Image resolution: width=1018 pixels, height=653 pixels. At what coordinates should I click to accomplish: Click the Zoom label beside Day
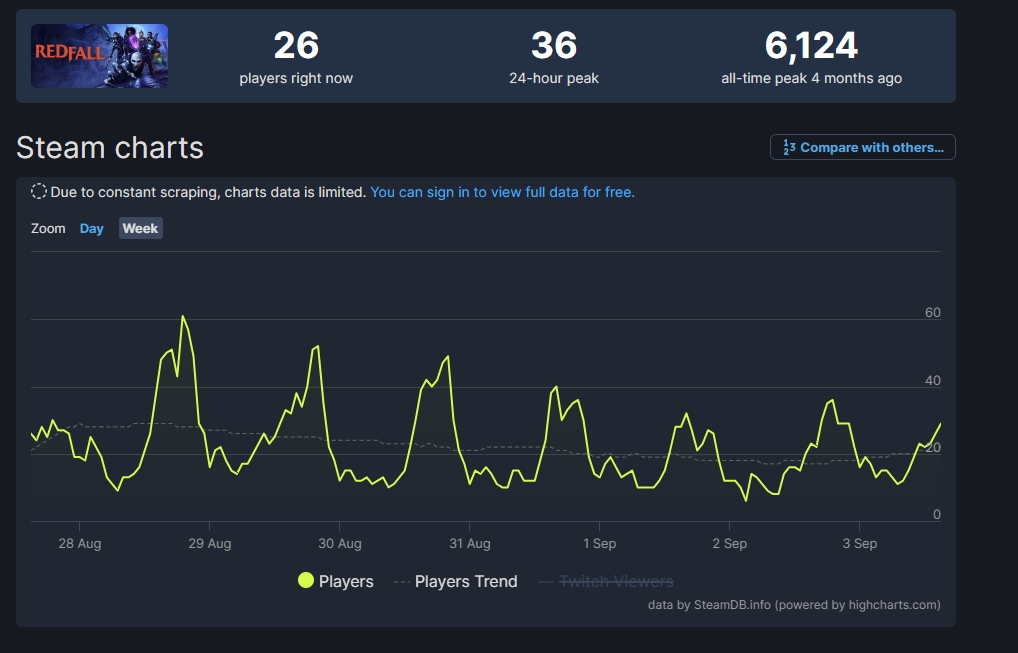pos(48,228)
